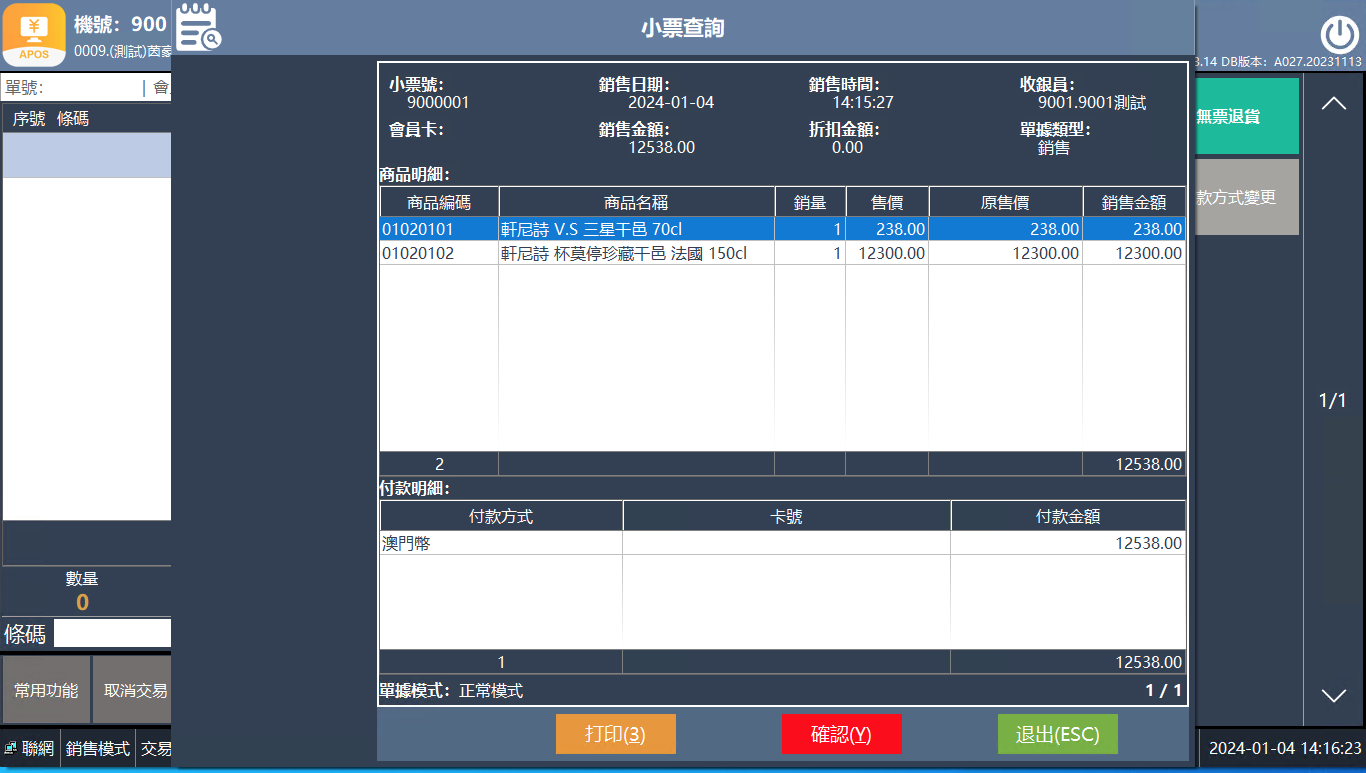Select the 軒尼詩 V.S 三星干邑 70cl row

tap(636, 229)
